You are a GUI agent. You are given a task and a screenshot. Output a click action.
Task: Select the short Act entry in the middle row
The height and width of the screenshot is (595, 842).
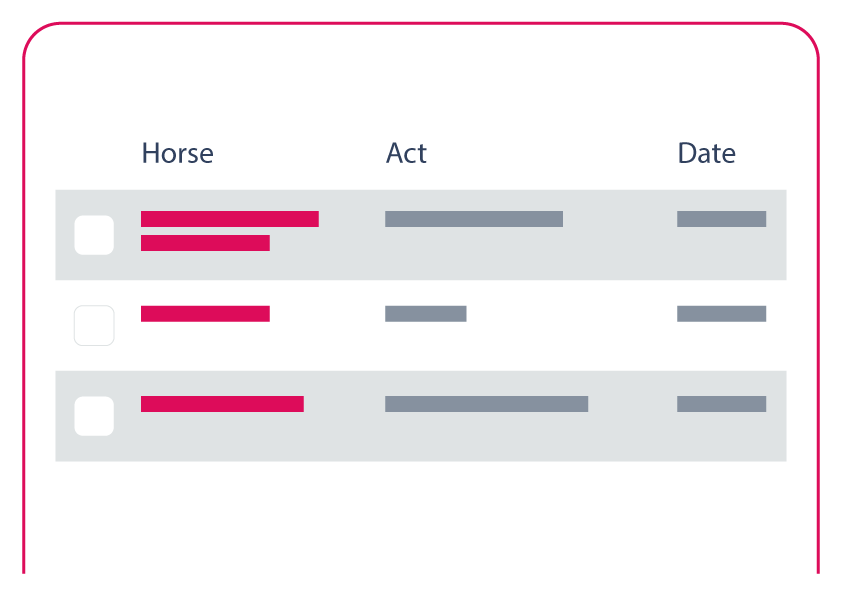tap(425, 314)
